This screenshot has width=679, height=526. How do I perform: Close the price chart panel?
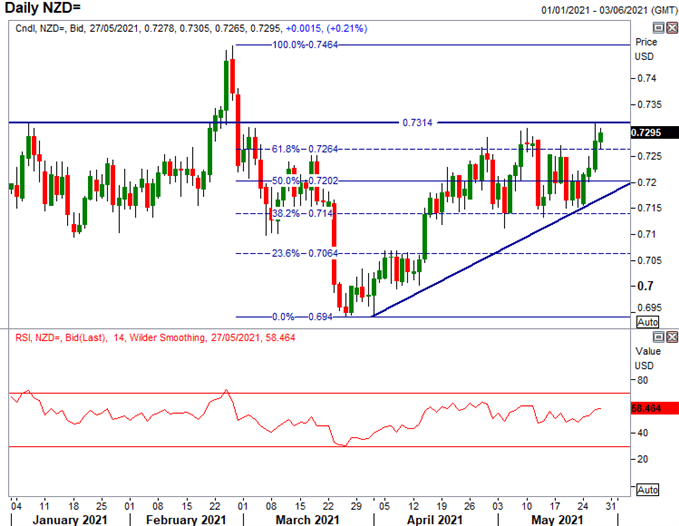point(672,28)
